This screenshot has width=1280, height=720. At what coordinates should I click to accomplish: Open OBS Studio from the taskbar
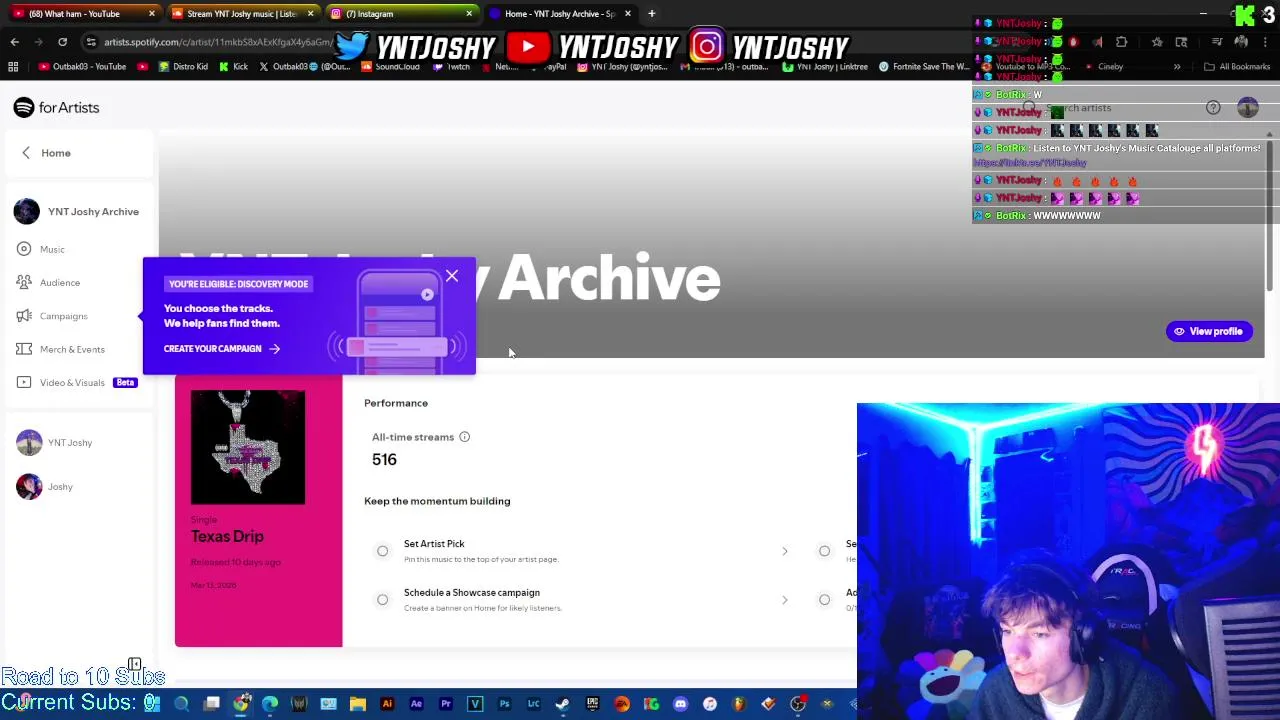[797, 704]
